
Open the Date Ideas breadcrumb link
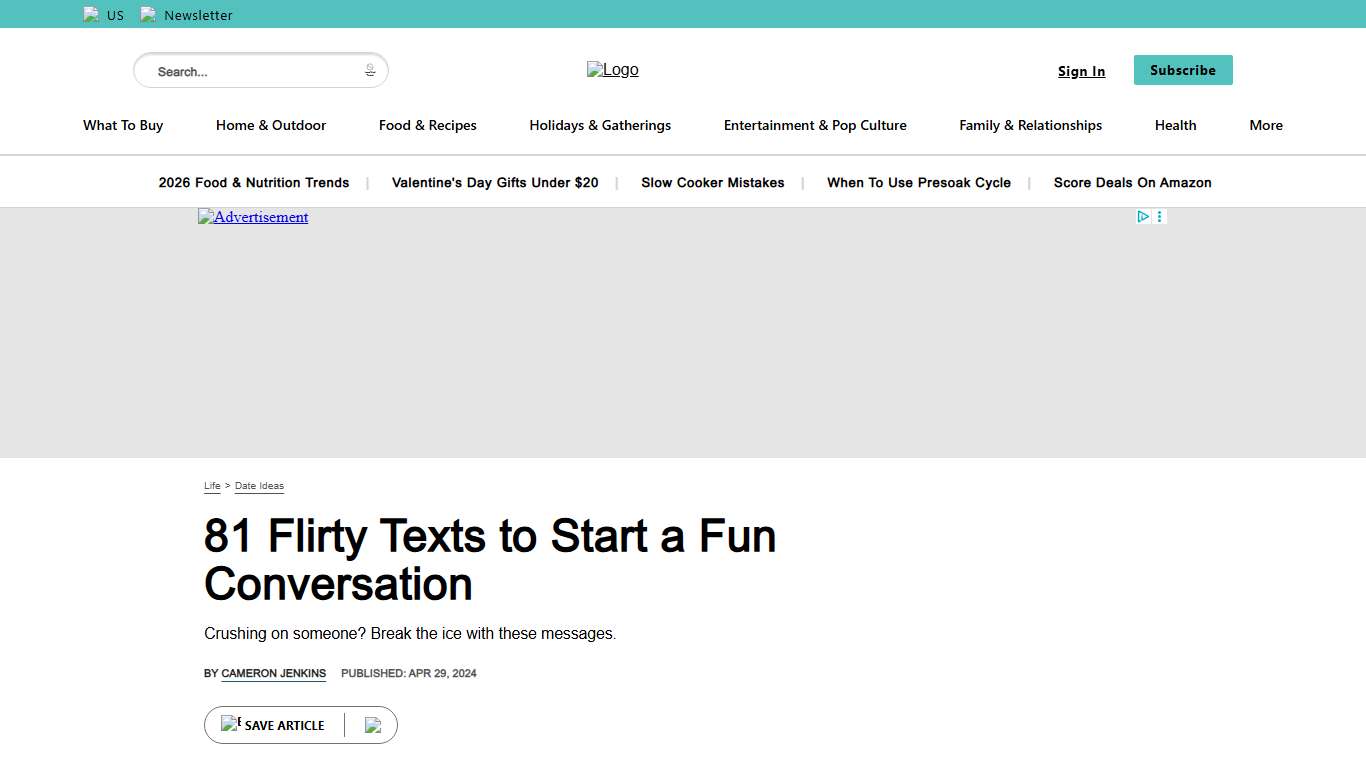point(259,486)
